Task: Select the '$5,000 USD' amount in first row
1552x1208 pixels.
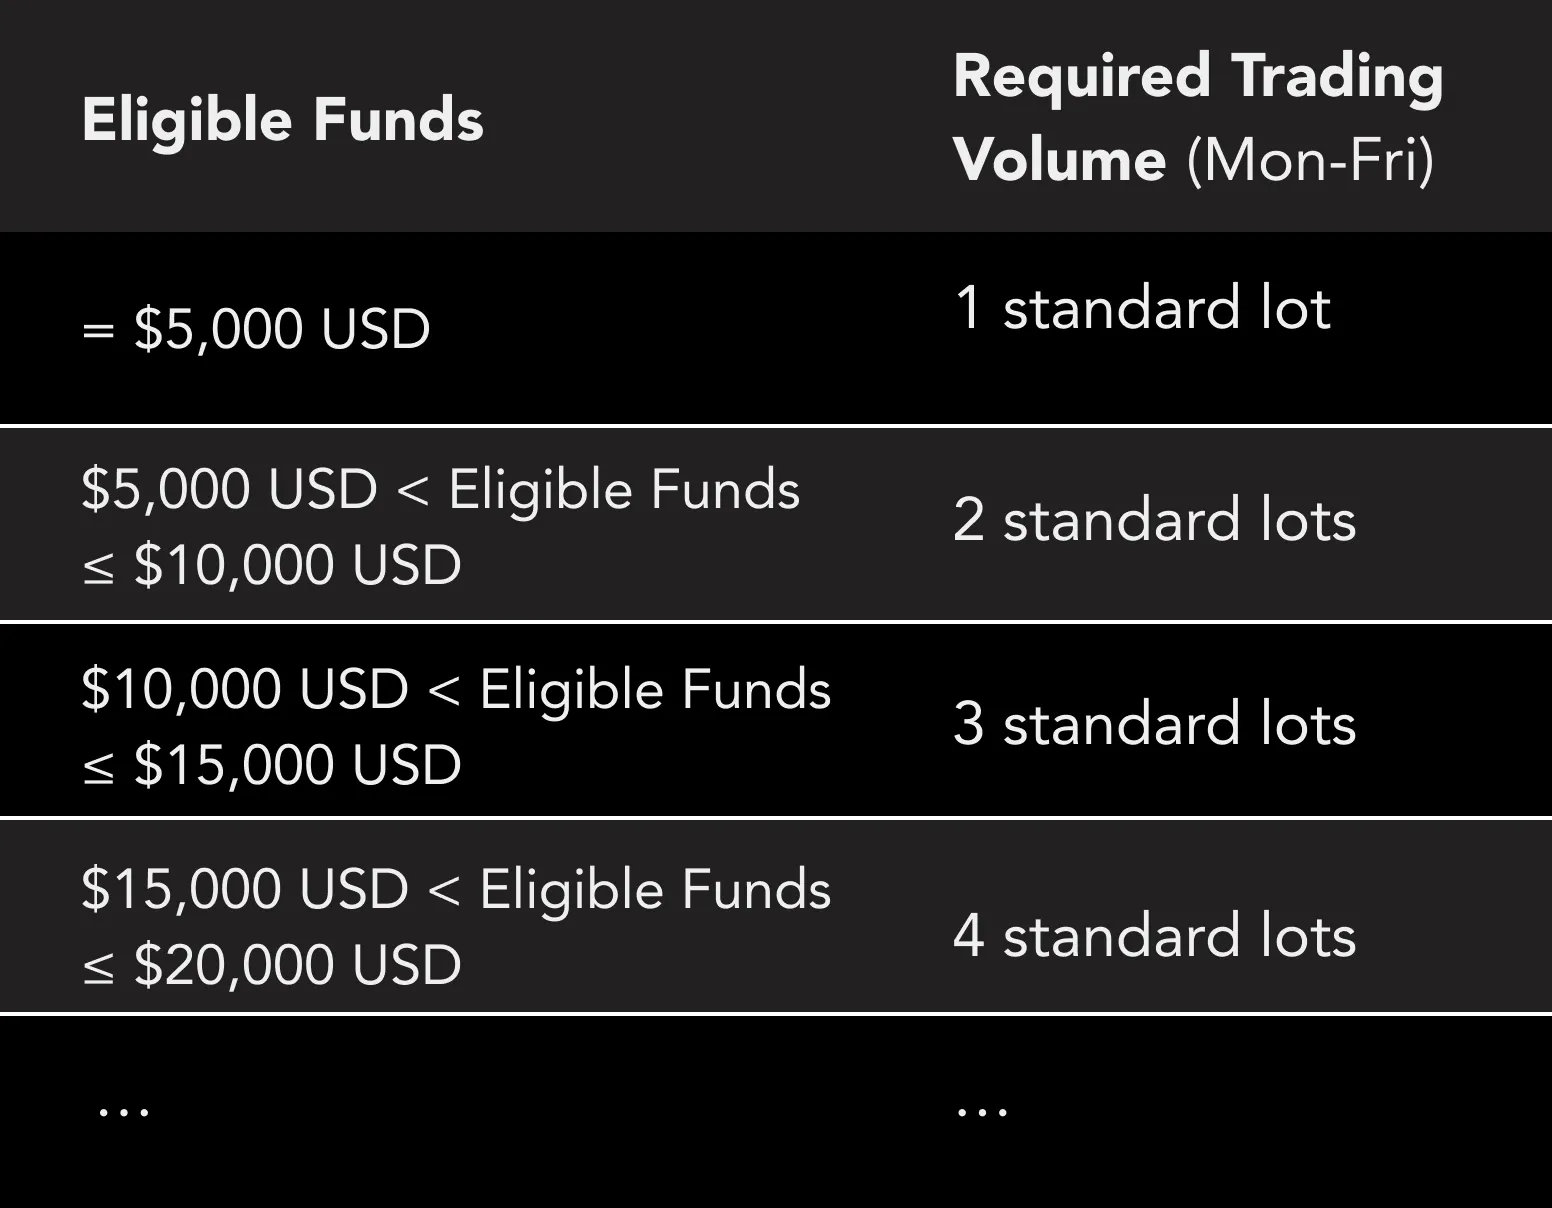Action: pos(282,329)
